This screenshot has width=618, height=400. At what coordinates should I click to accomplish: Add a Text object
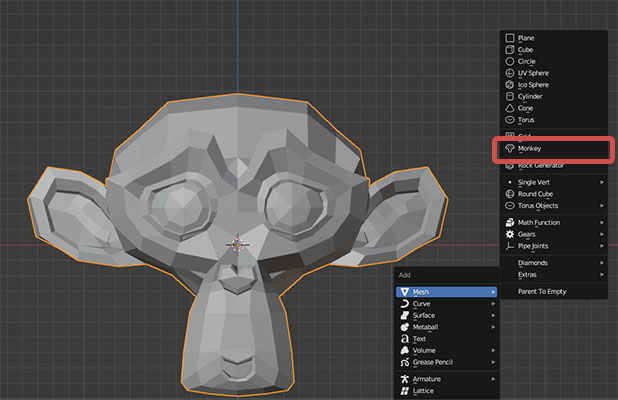pos(447,339)
